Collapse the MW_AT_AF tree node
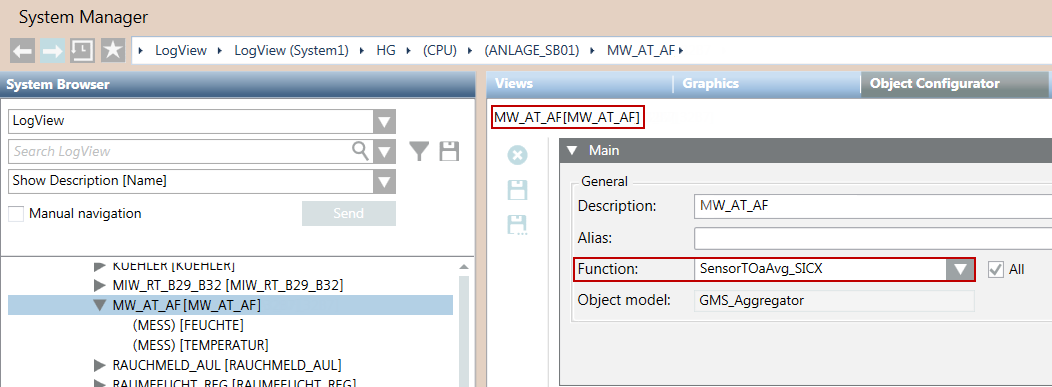The height and width of the screenshot is (387, 1052). pos(100,306)
